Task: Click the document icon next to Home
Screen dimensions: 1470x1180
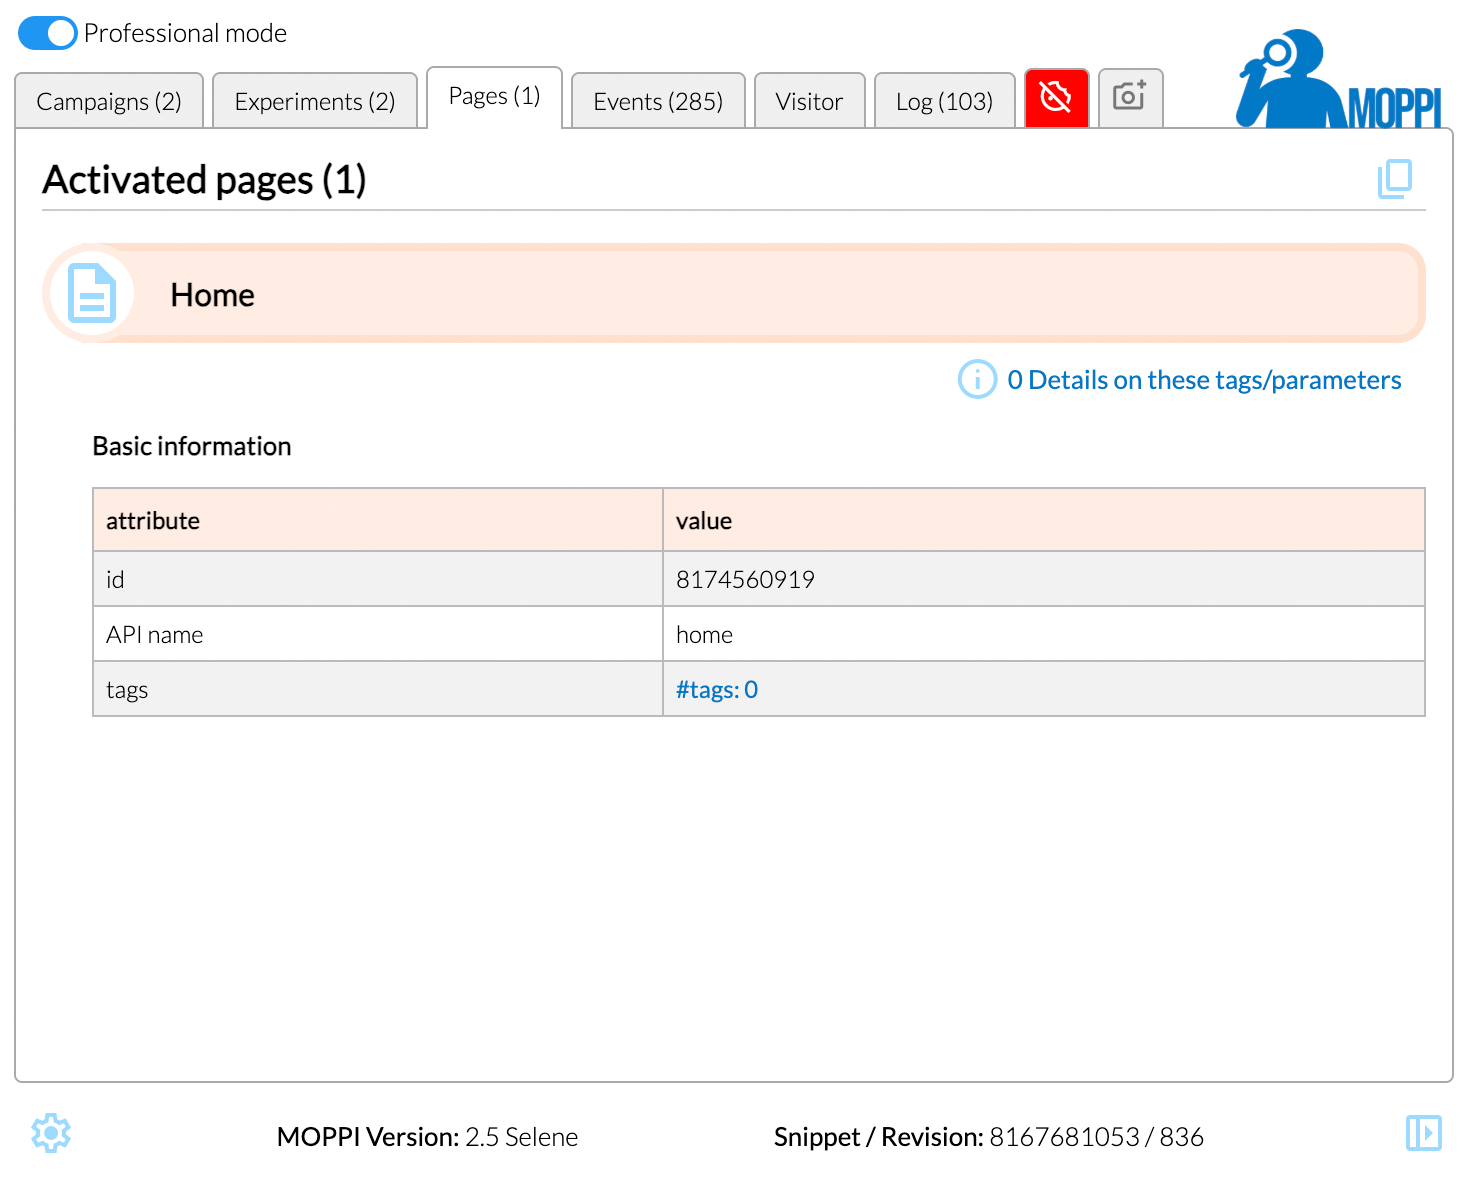Action: click(92, 294)
